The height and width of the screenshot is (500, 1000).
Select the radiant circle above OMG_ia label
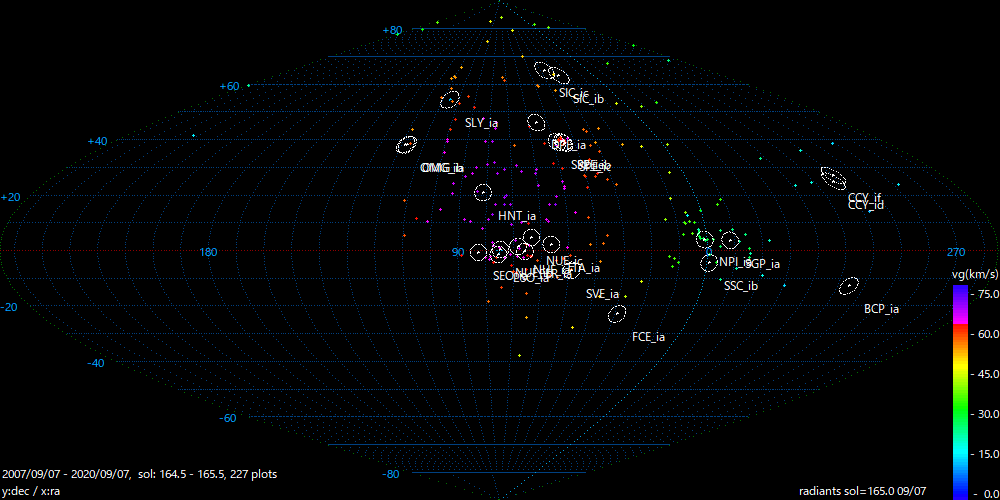[x=407, y=144]
